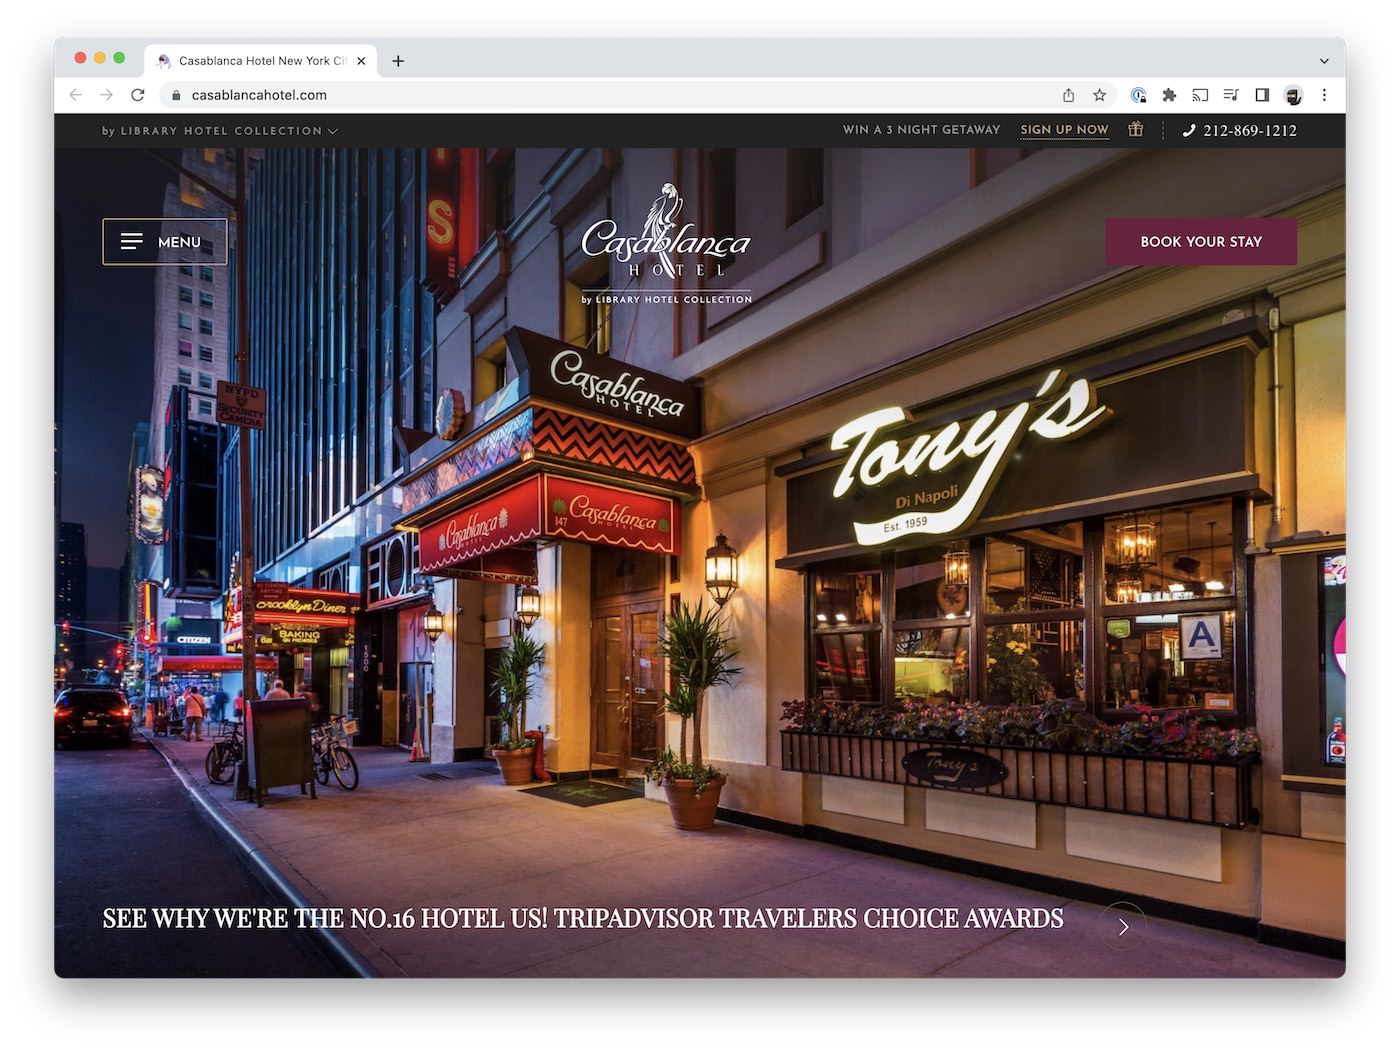Image resolution: width=1400 pixels, height=1050 pixels.
Task: Click the circled arrow next to the awards headline
Action: [1123, 927]
